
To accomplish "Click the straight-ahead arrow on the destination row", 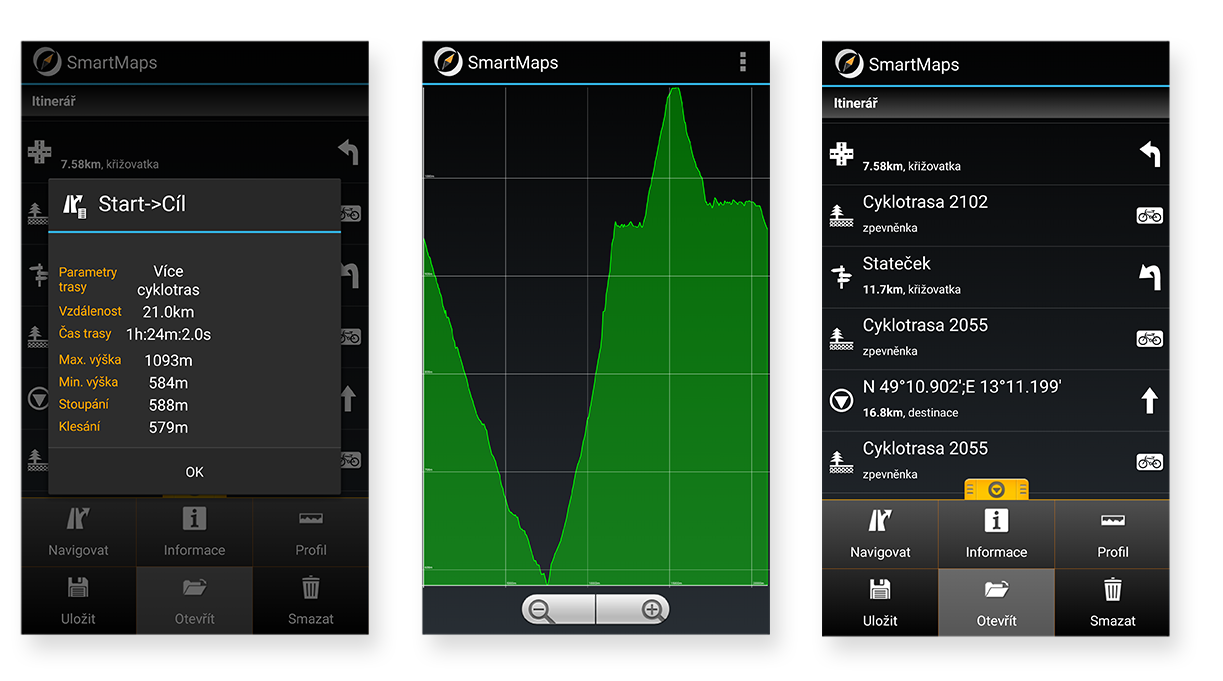I will [x=1150, y=401].
